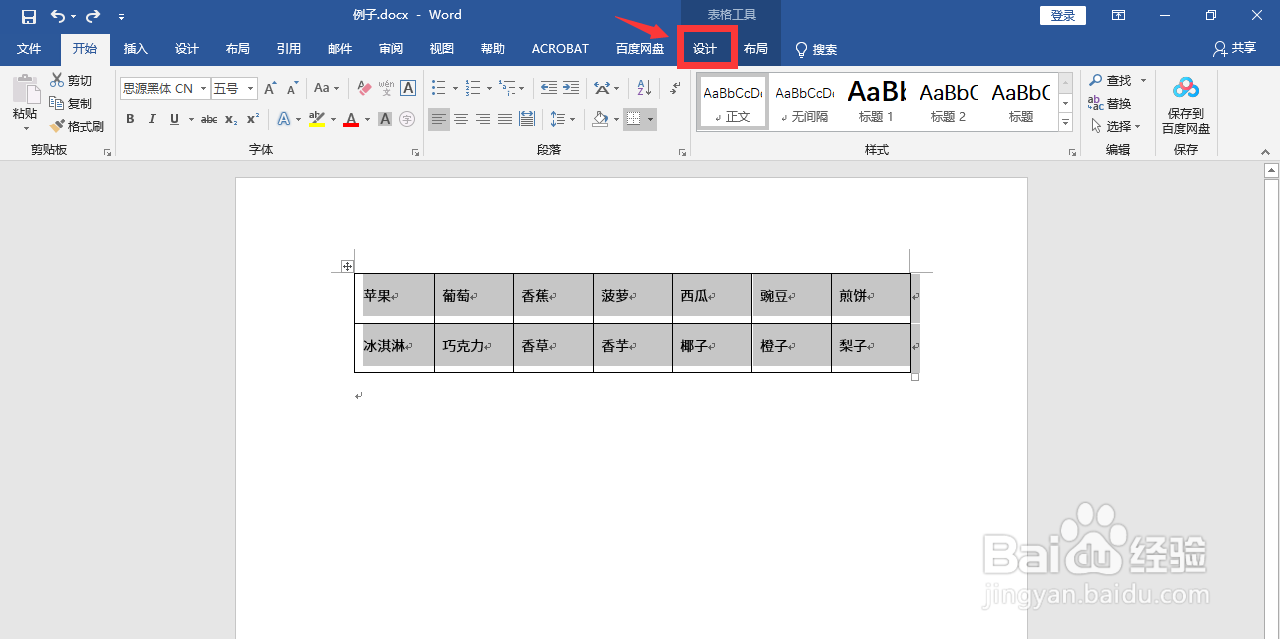1280x639 pixels.
Task: Open the 表格工具 设计 tab
Action: pyautogui.click(x=707, y=48)
